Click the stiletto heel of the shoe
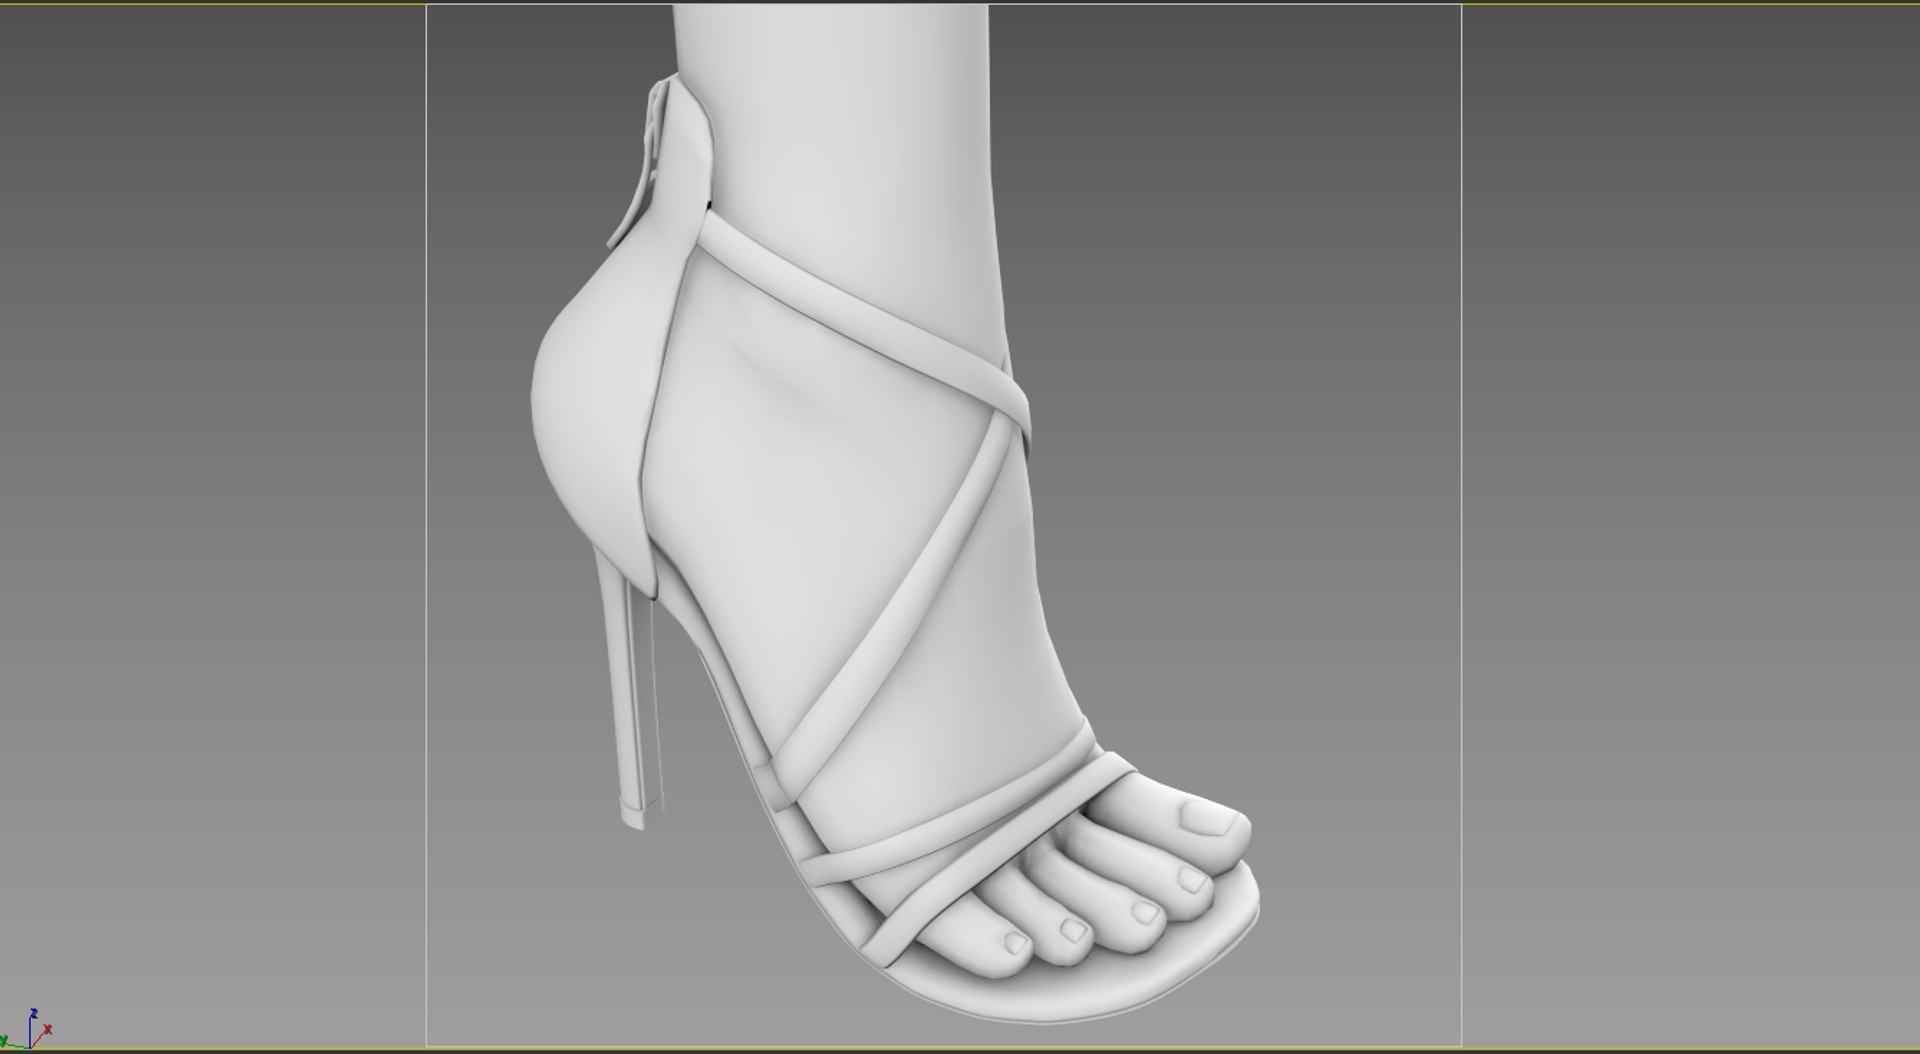The image size is (1920, 1054). (628, 686)
